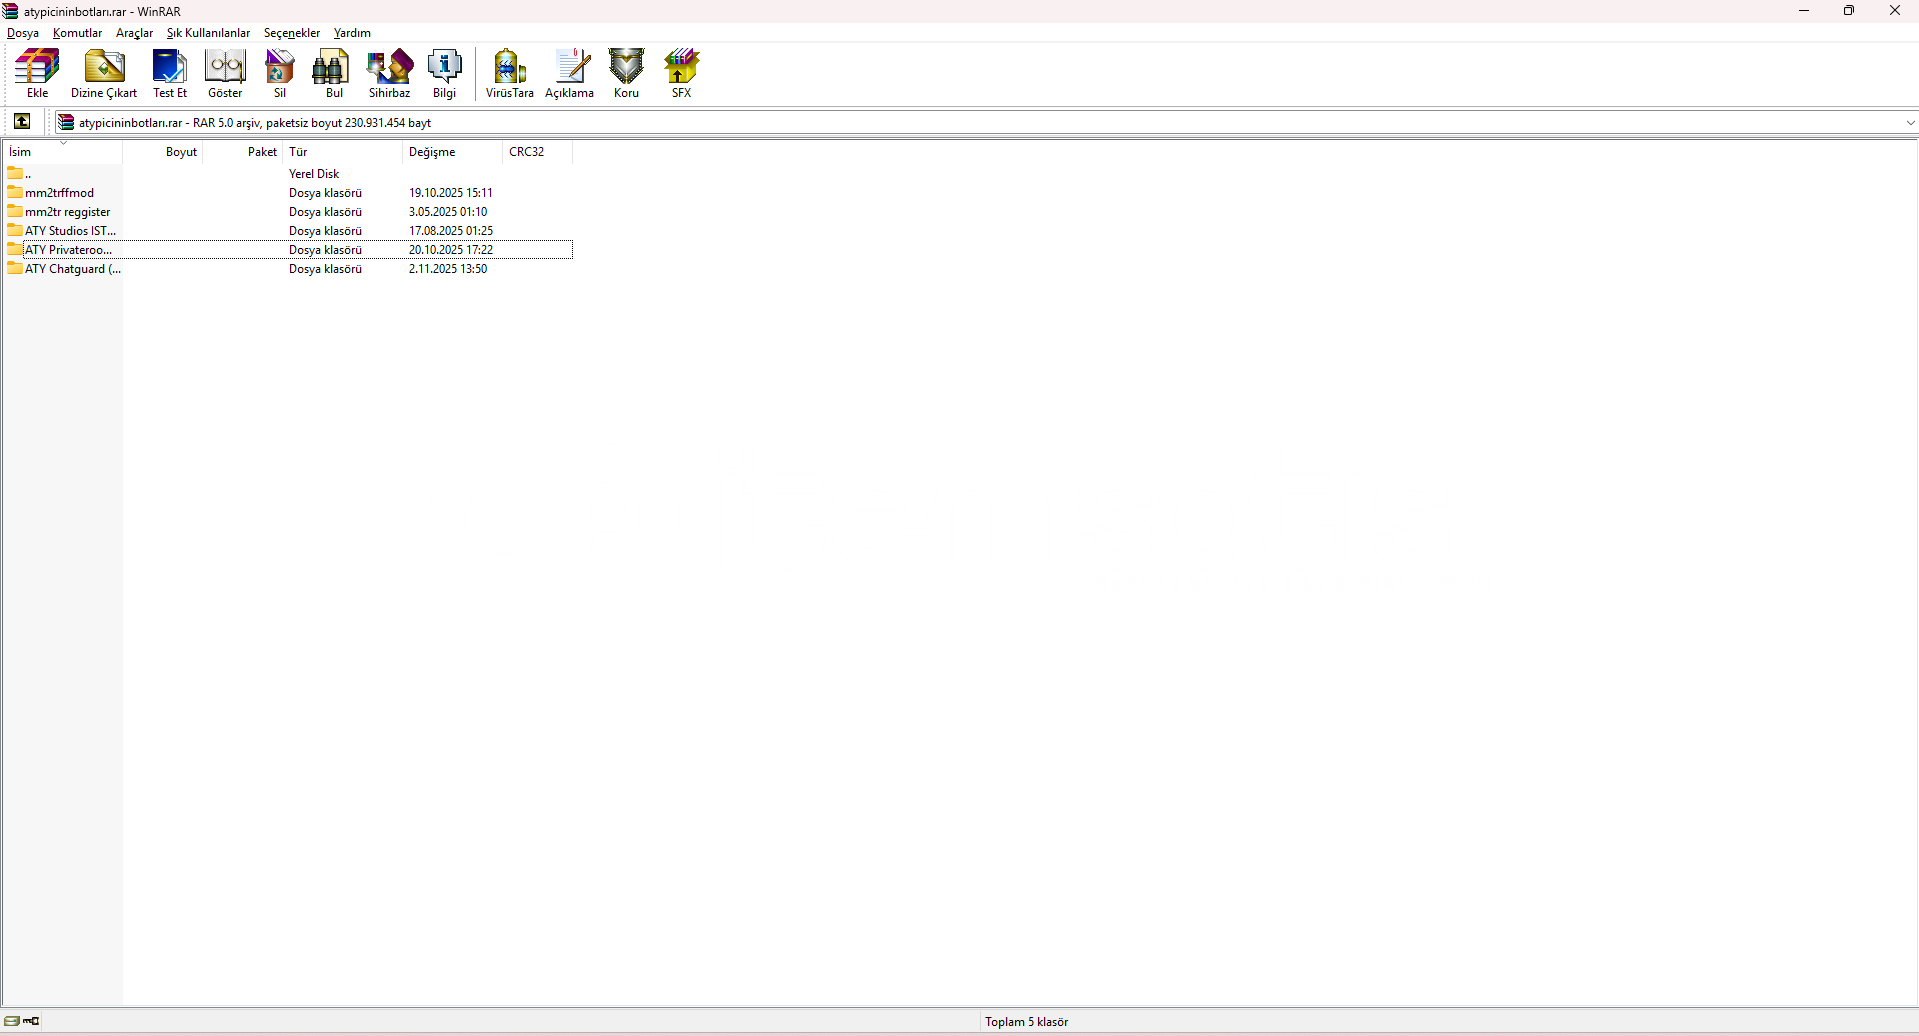Image resolution: width=1919 pixels, height=1036 pixels.
Task: Minimize the WinRAR window
Action: click(x=1804, y=11)
